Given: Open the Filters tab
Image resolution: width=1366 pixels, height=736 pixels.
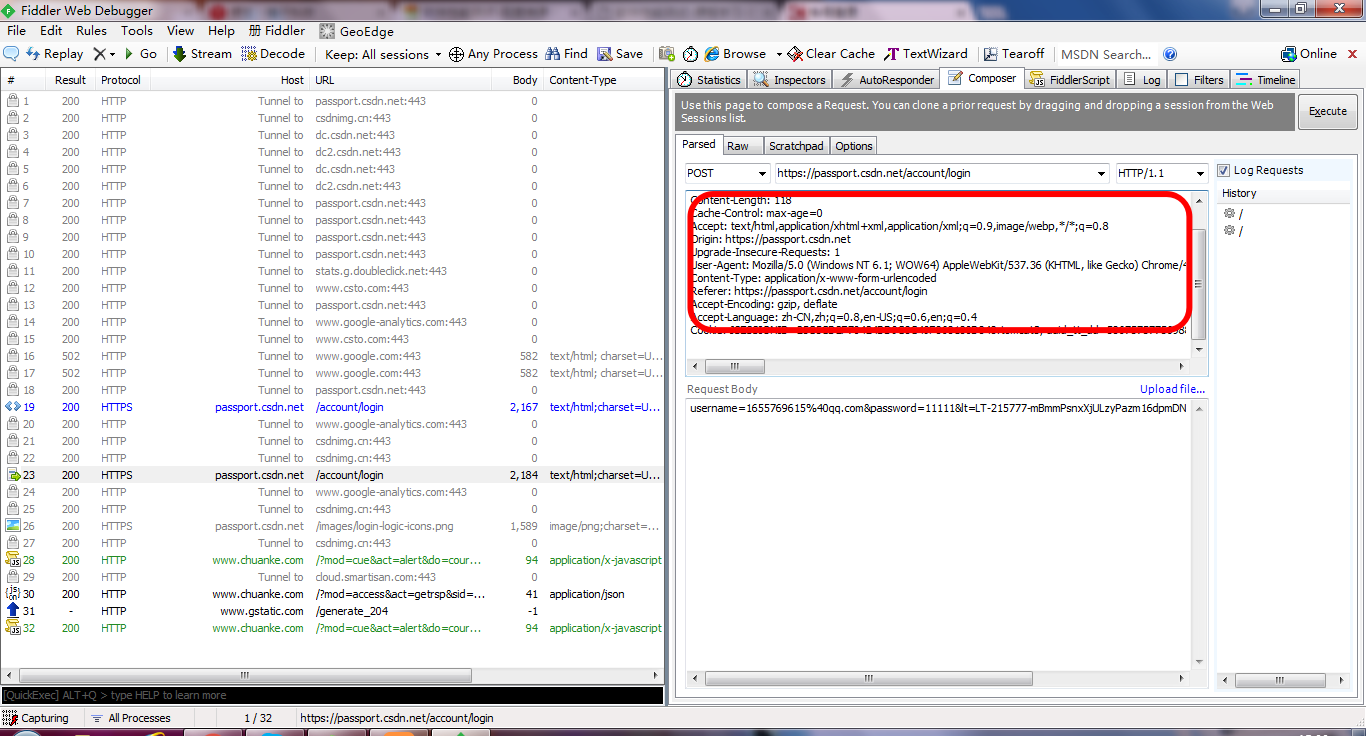Looking at the screenshot, I should (1199, 80).
